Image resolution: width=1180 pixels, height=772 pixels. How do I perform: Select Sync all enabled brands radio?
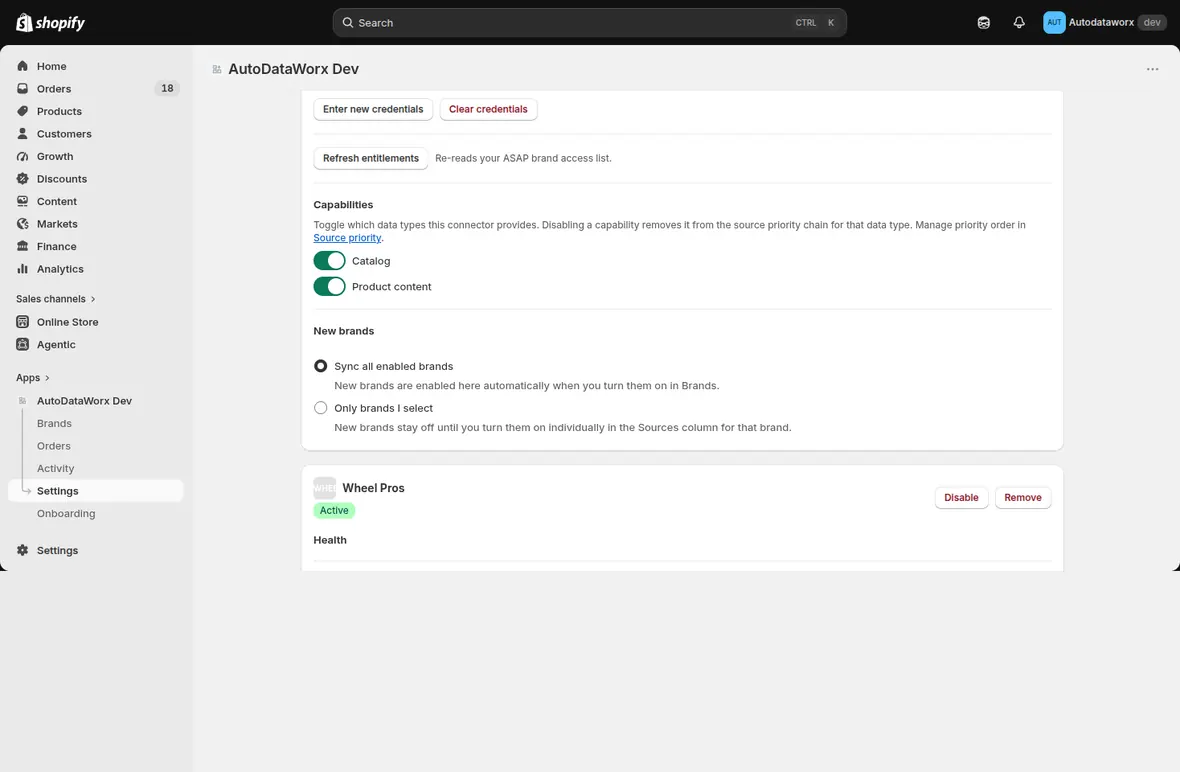click(321, 366)
